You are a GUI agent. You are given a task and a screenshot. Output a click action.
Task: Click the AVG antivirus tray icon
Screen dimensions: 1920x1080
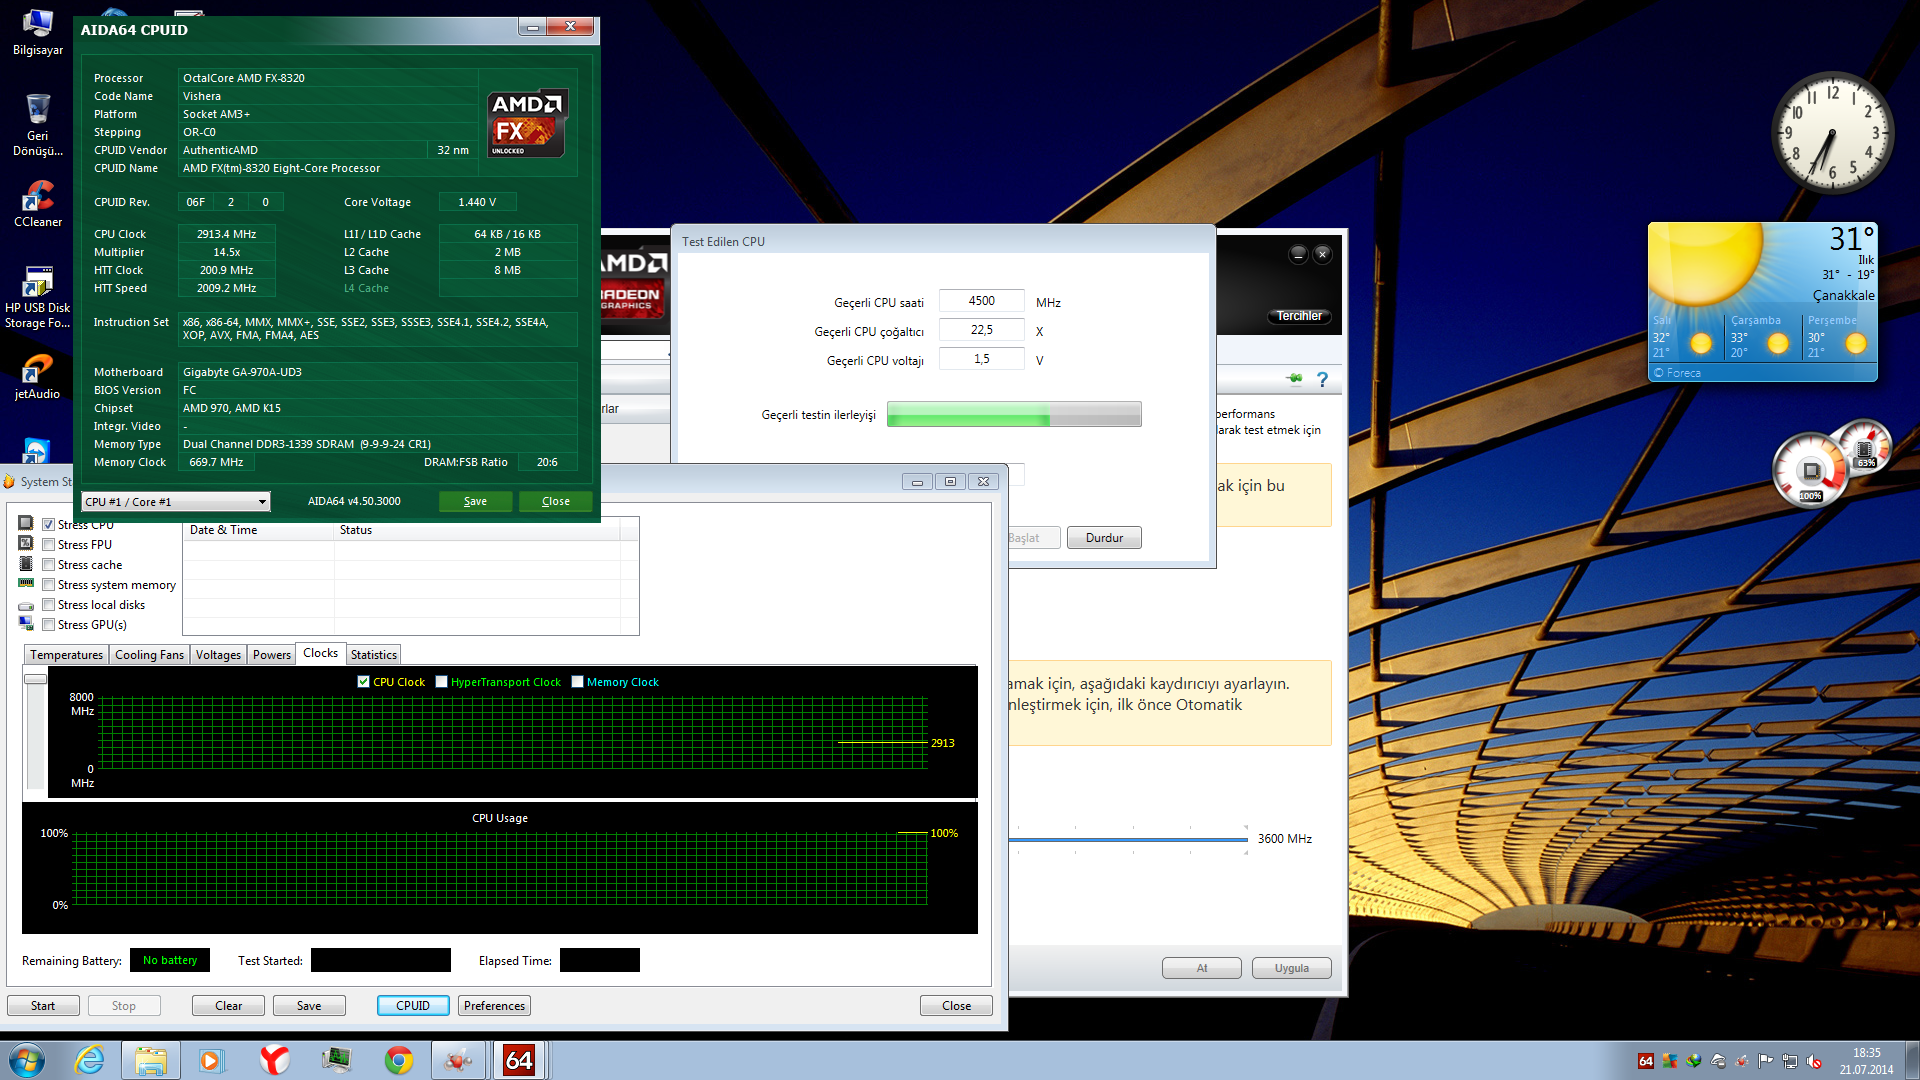(x=1670, y=1061)
